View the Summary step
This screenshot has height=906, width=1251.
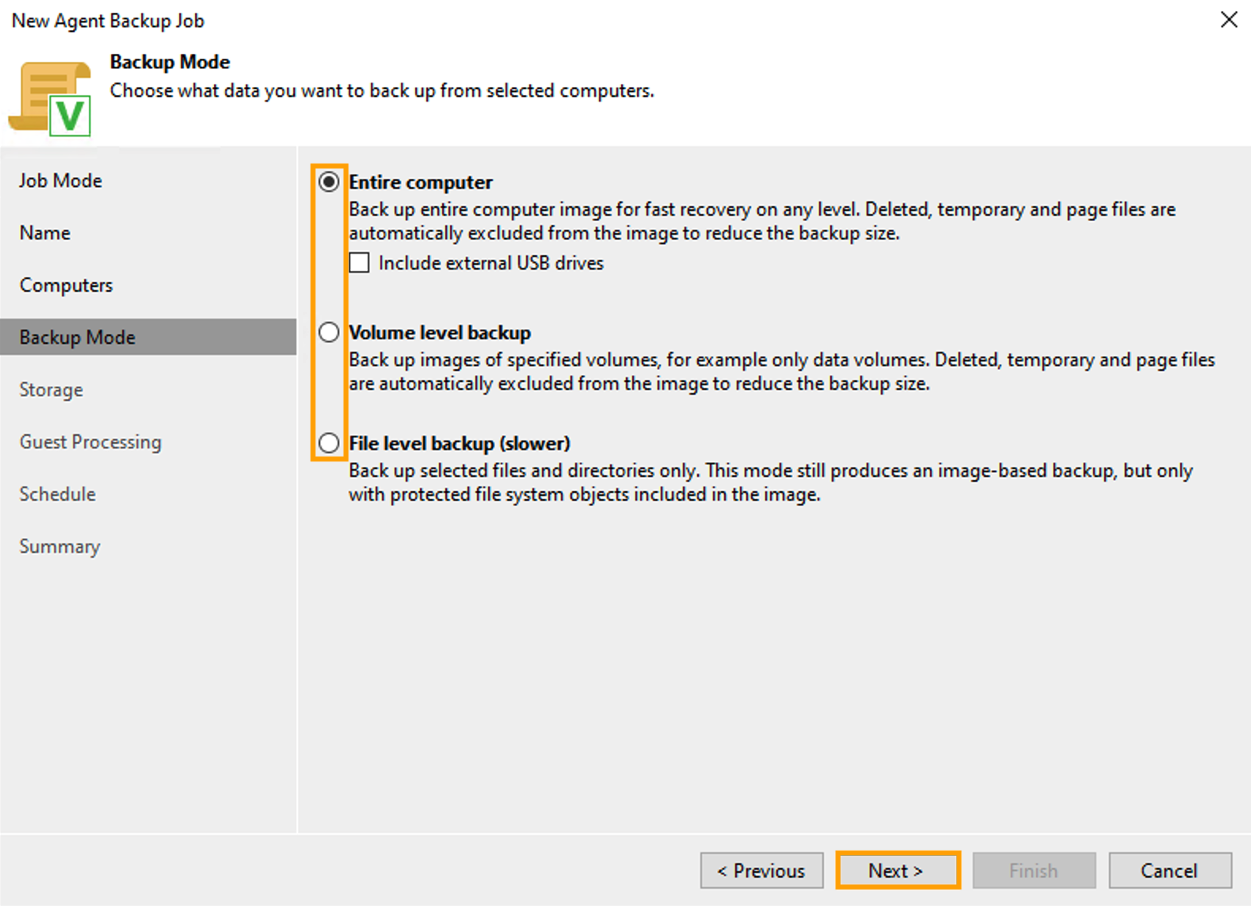(59, 546)
